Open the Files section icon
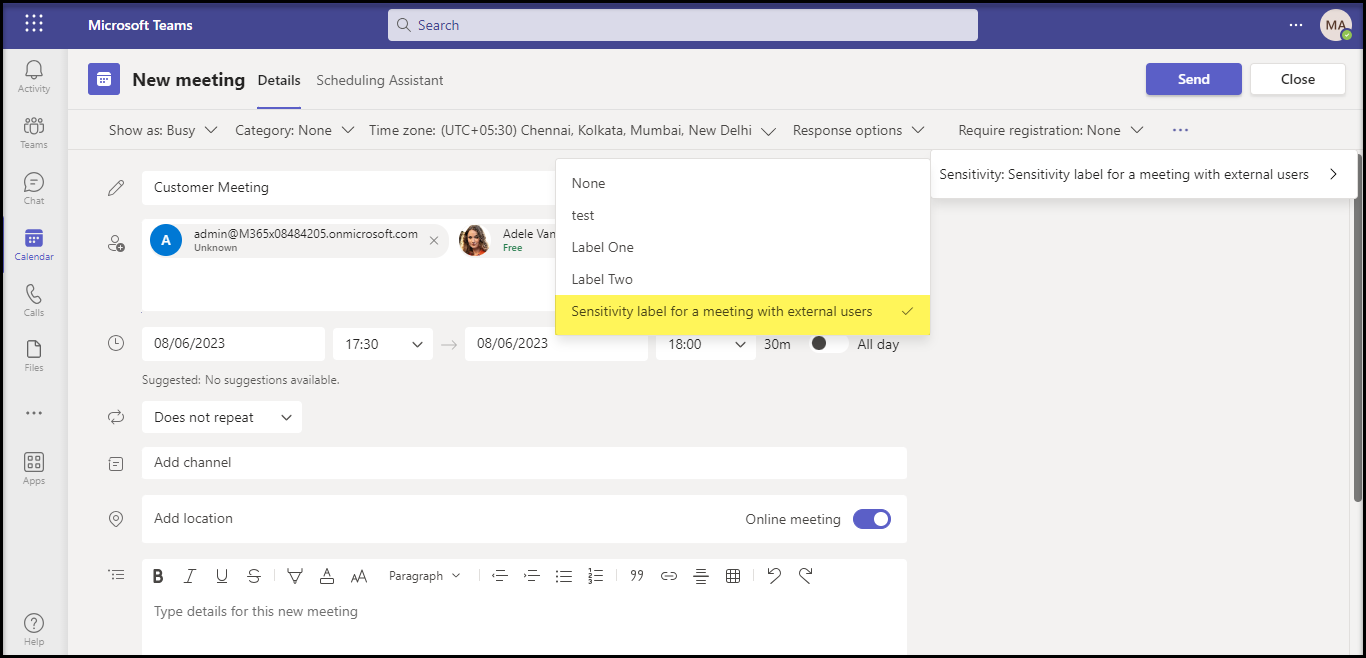Image resolution: width=1366 pixels, height=658 pixels. 34,355
